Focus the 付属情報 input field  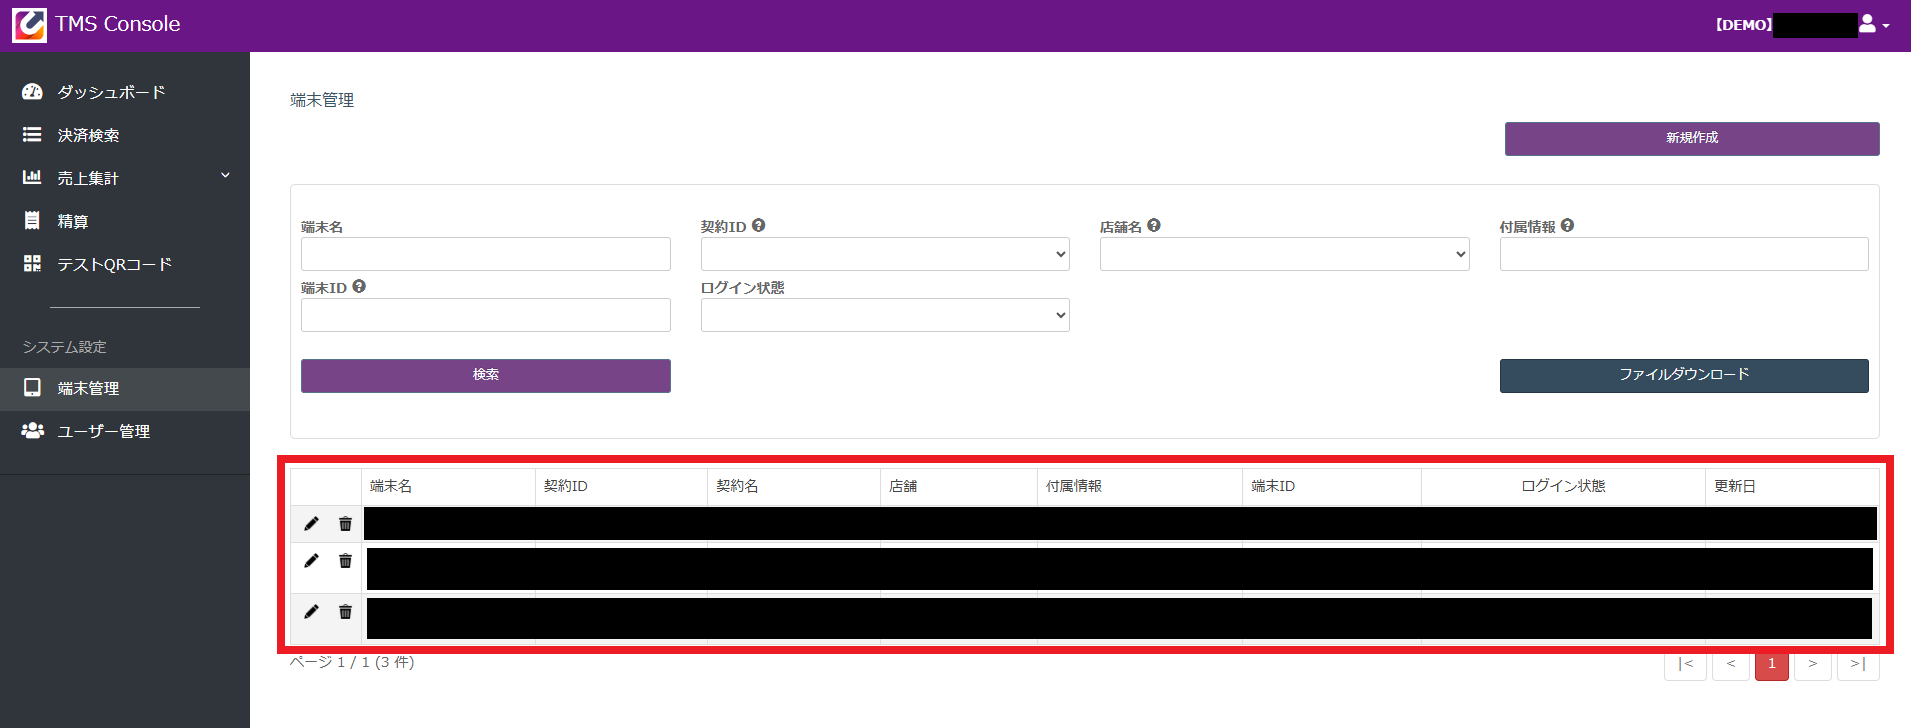1684,254
